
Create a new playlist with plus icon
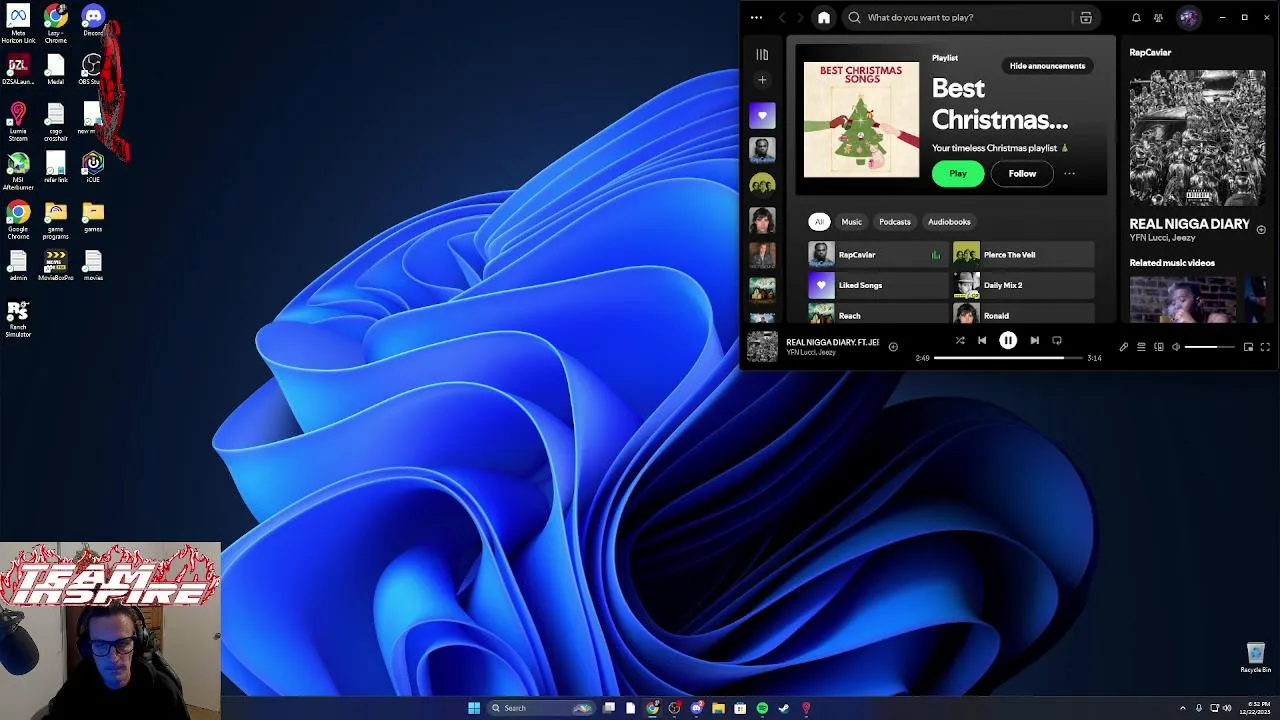coord(762,80)
